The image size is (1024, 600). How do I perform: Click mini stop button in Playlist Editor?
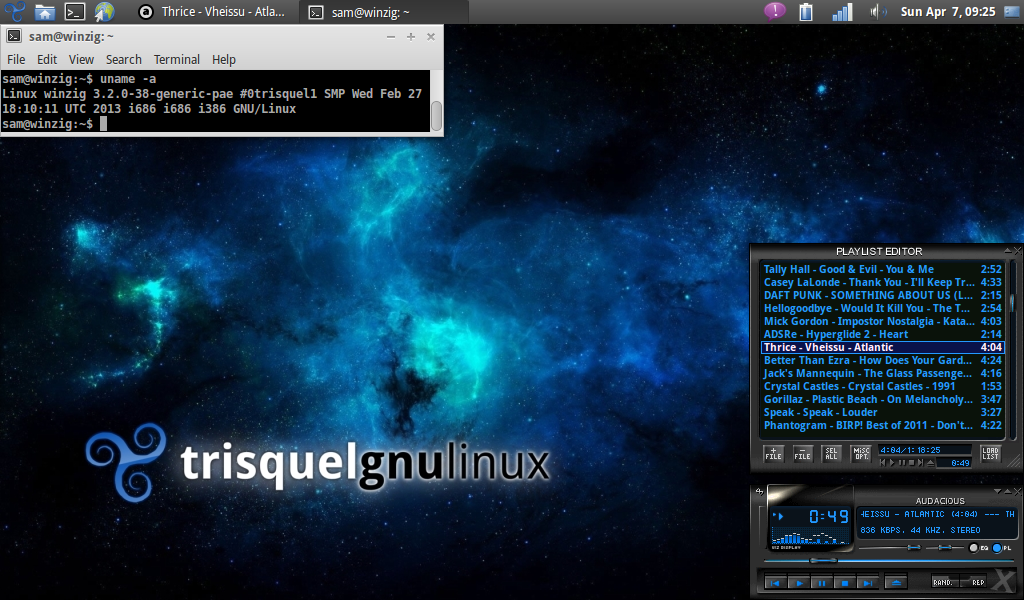[x=911, y=463]
